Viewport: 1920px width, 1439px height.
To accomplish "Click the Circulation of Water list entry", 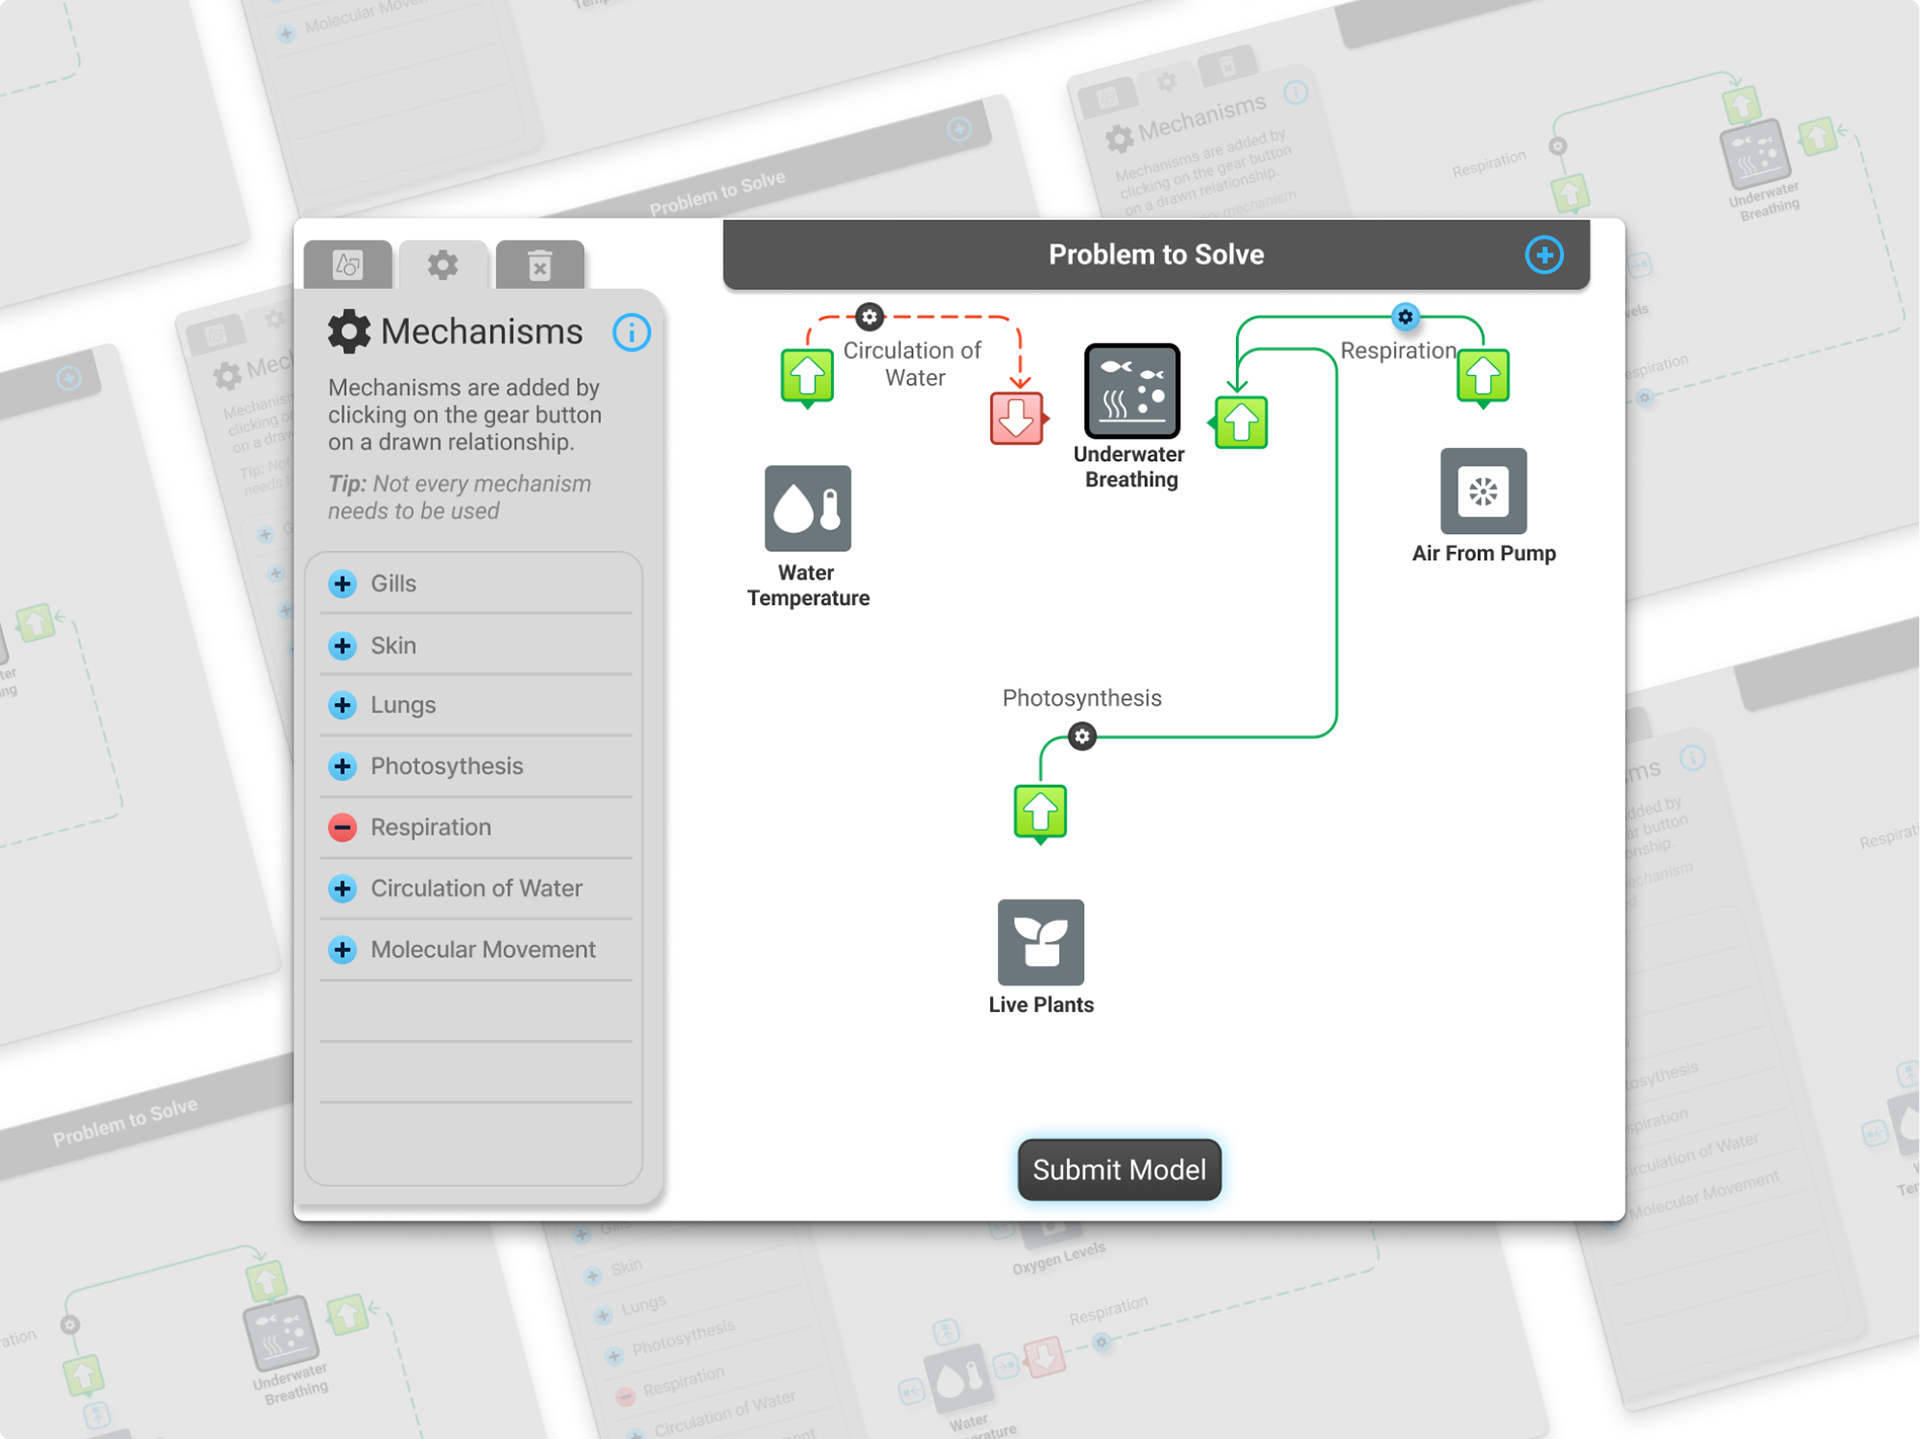I will point(476,889).
